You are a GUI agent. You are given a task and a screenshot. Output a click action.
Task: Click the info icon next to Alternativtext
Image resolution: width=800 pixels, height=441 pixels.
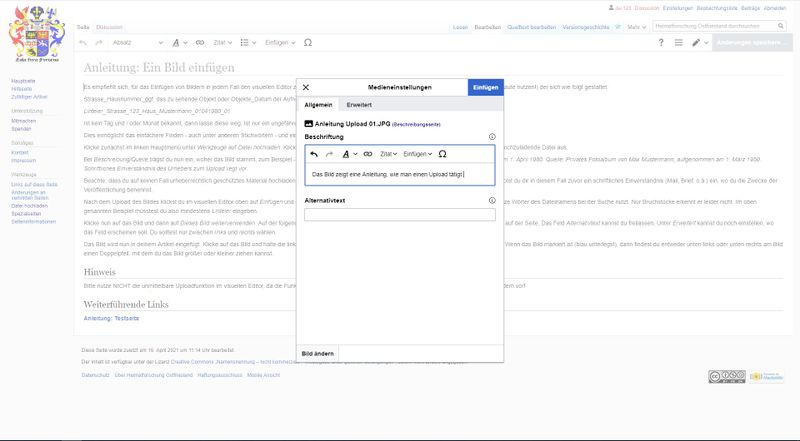pos(491,200)
